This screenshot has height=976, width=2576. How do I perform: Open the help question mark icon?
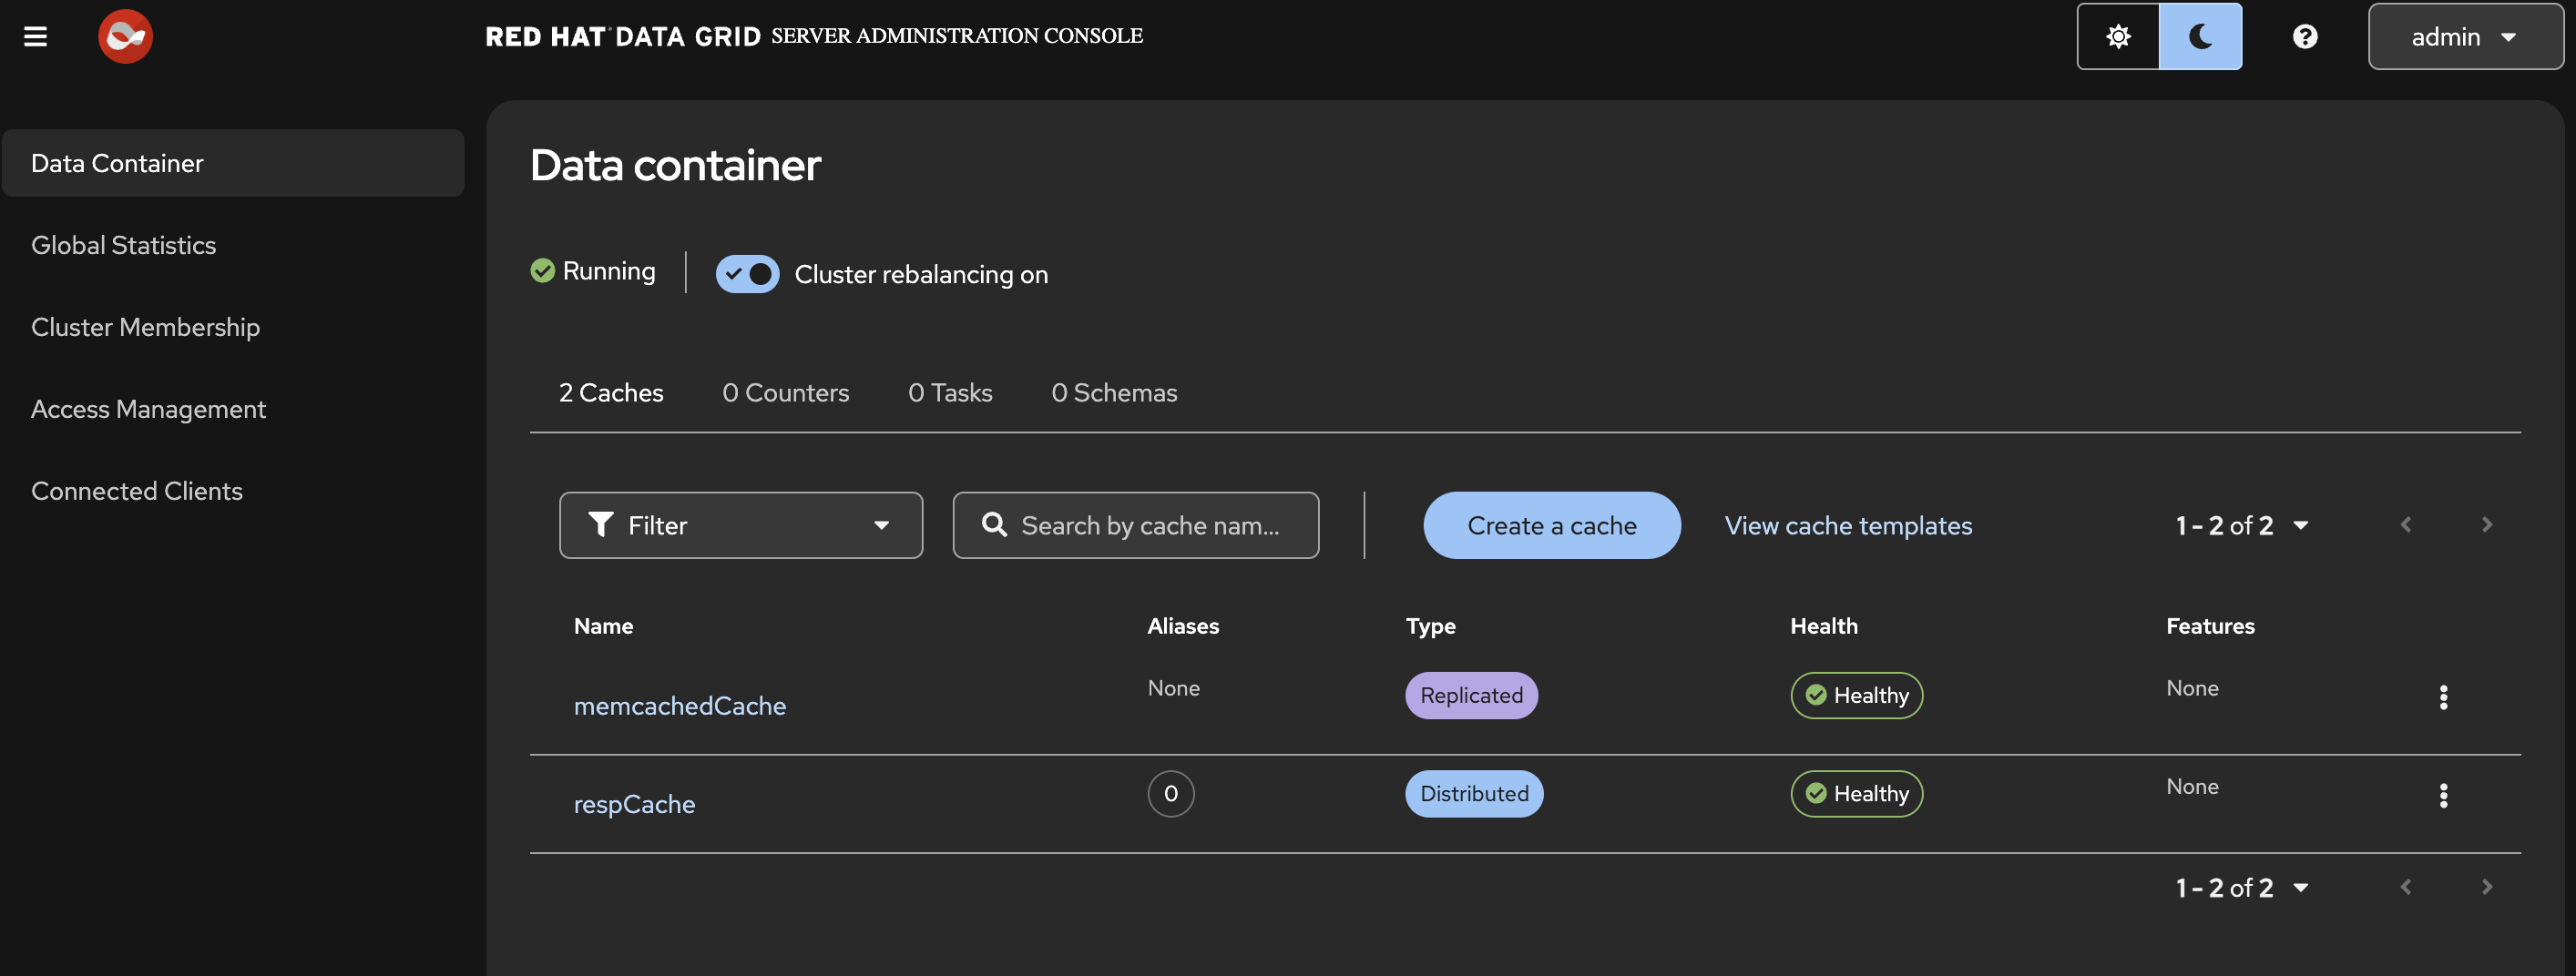point(2305,37)
